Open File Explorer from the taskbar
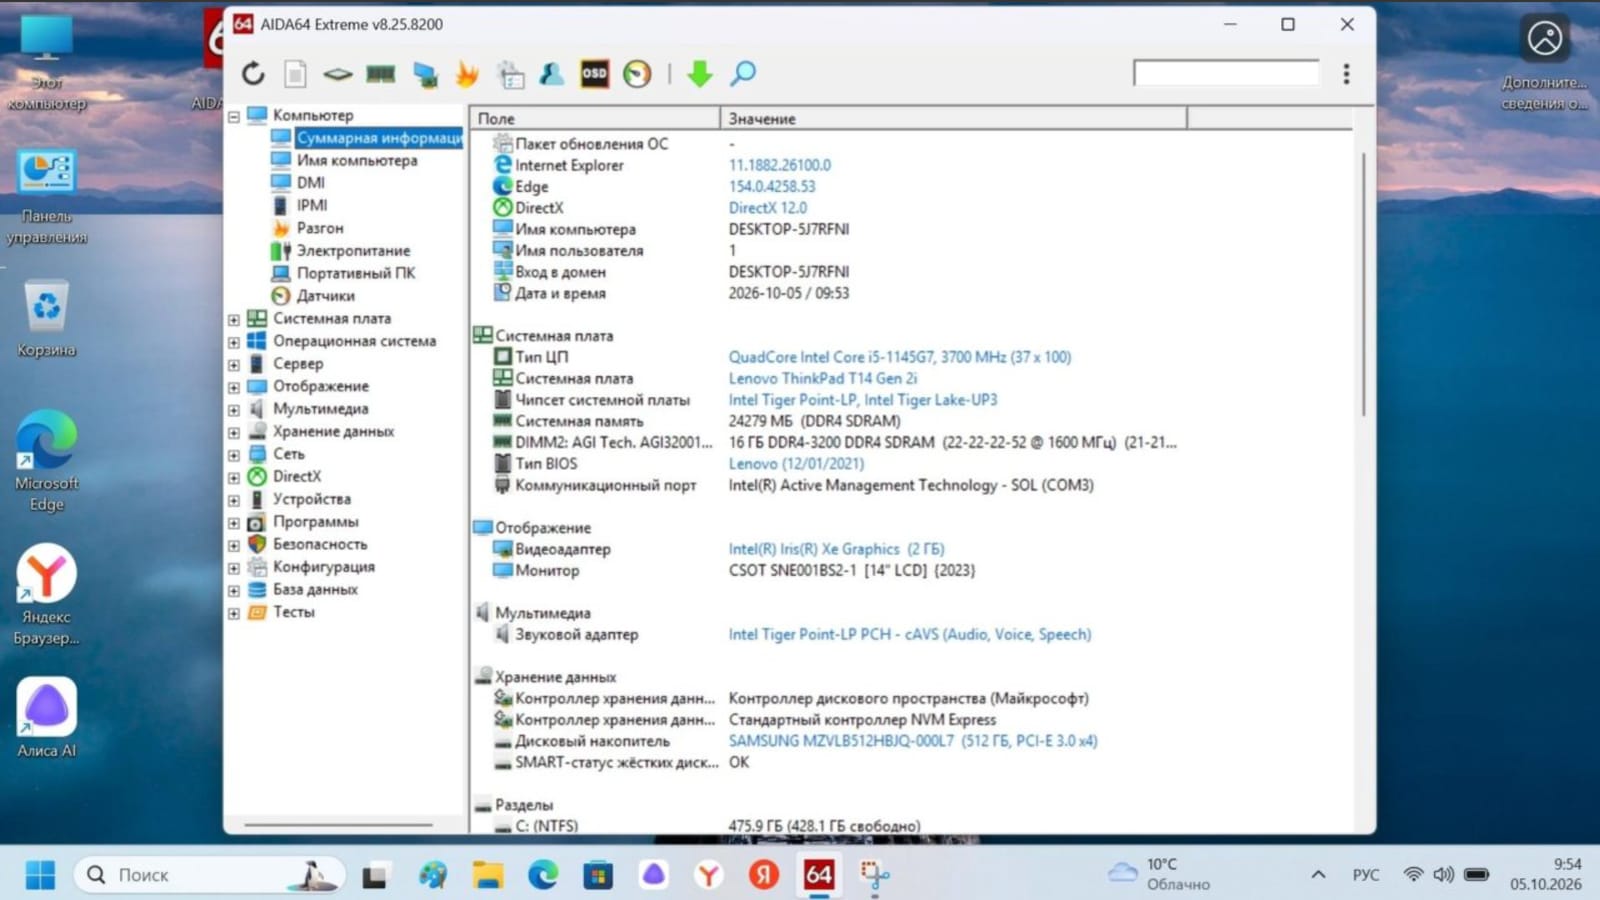 point(488,875)
